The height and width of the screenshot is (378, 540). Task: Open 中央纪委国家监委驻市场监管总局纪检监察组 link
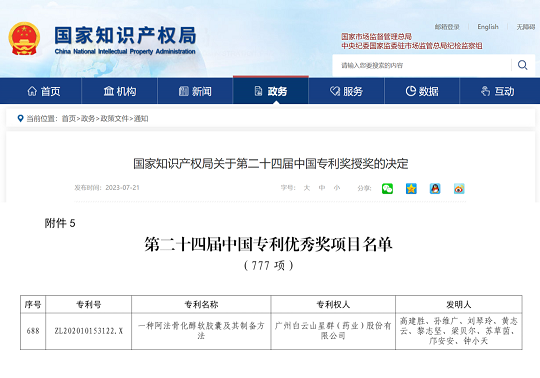tap(412, 45)
